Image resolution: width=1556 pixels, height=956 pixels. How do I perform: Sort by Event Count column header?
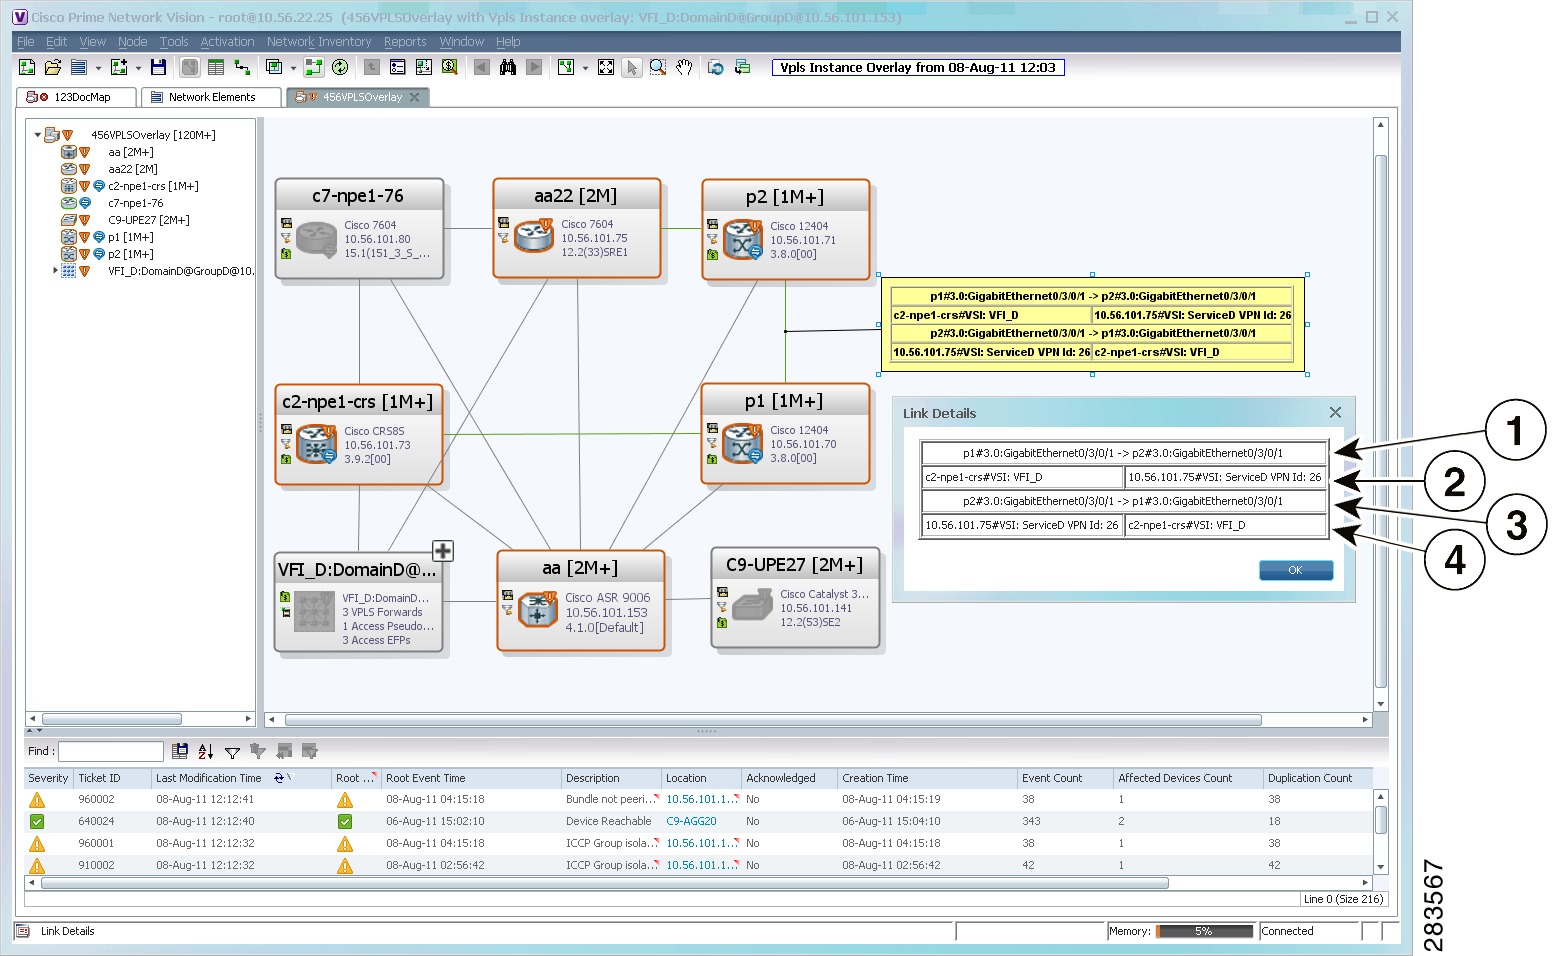click(1065, 778)
